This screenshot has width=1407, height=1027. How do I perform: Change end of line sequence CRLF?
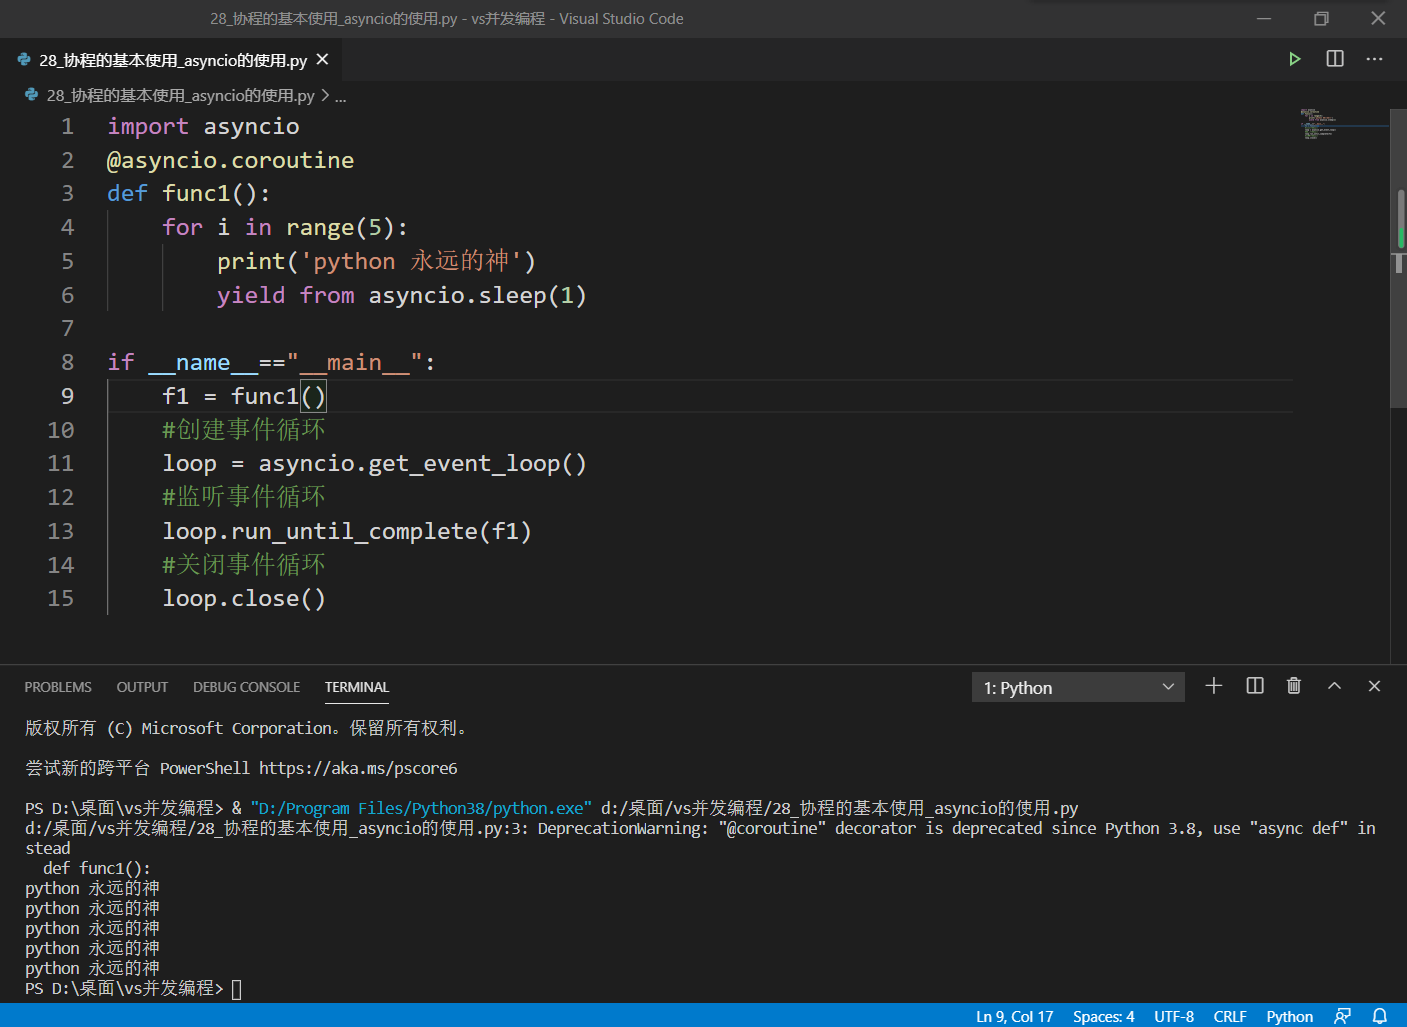1230,1016
